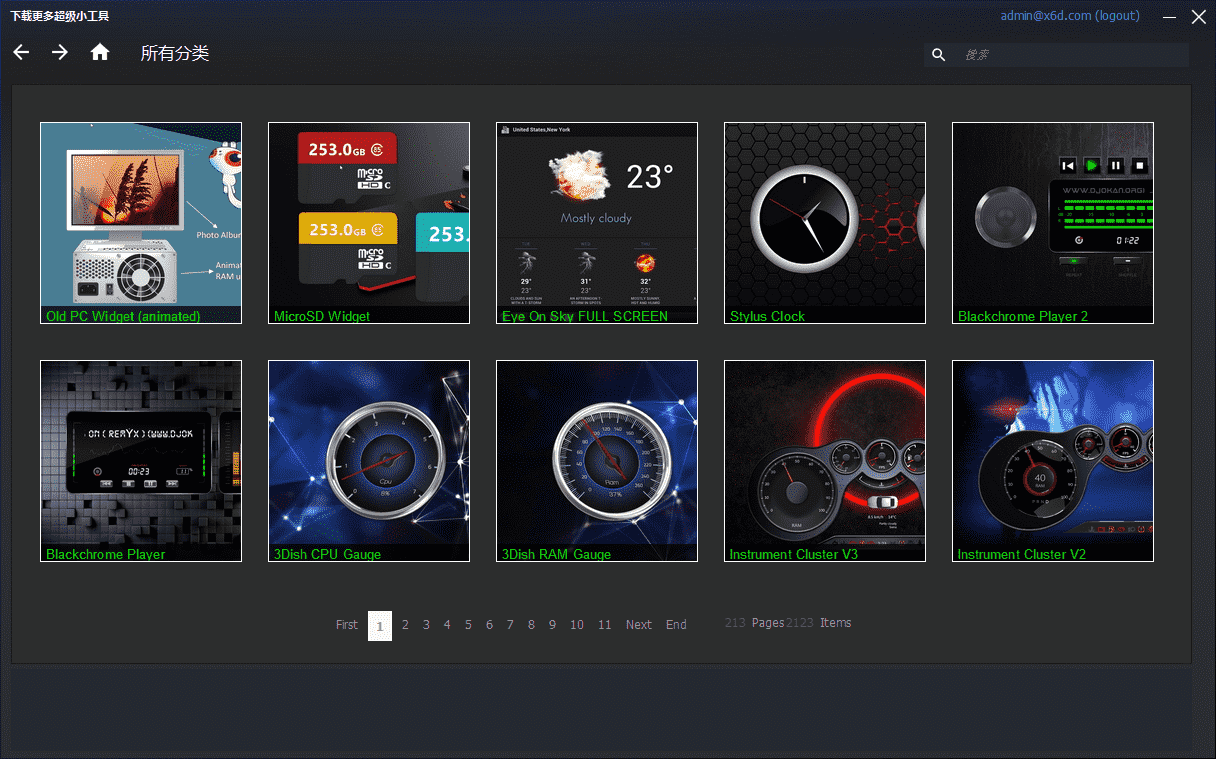Jump to the last page using End

(x=676, y=624)
